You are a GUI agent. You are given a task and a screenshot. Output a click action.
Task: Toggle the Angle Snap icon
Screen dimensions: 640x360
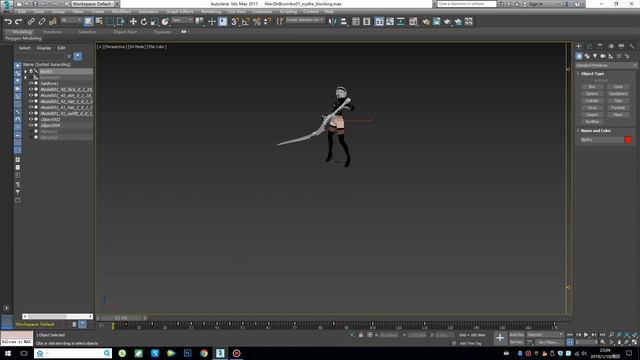[246, 22]
